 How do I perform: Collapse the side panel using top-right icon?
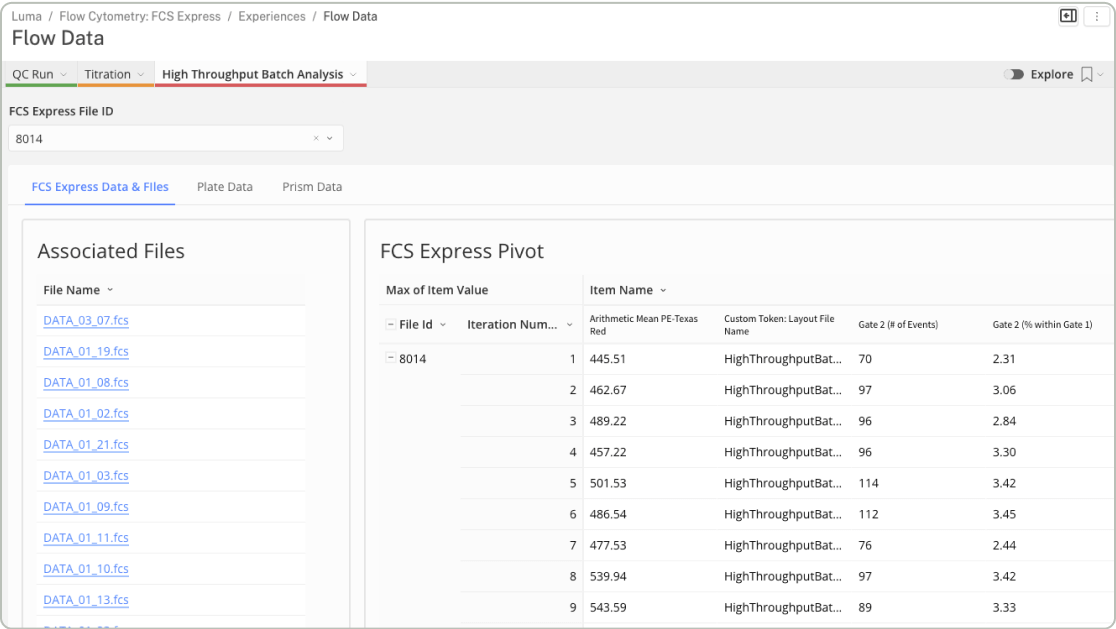(x=1068, y=16)
